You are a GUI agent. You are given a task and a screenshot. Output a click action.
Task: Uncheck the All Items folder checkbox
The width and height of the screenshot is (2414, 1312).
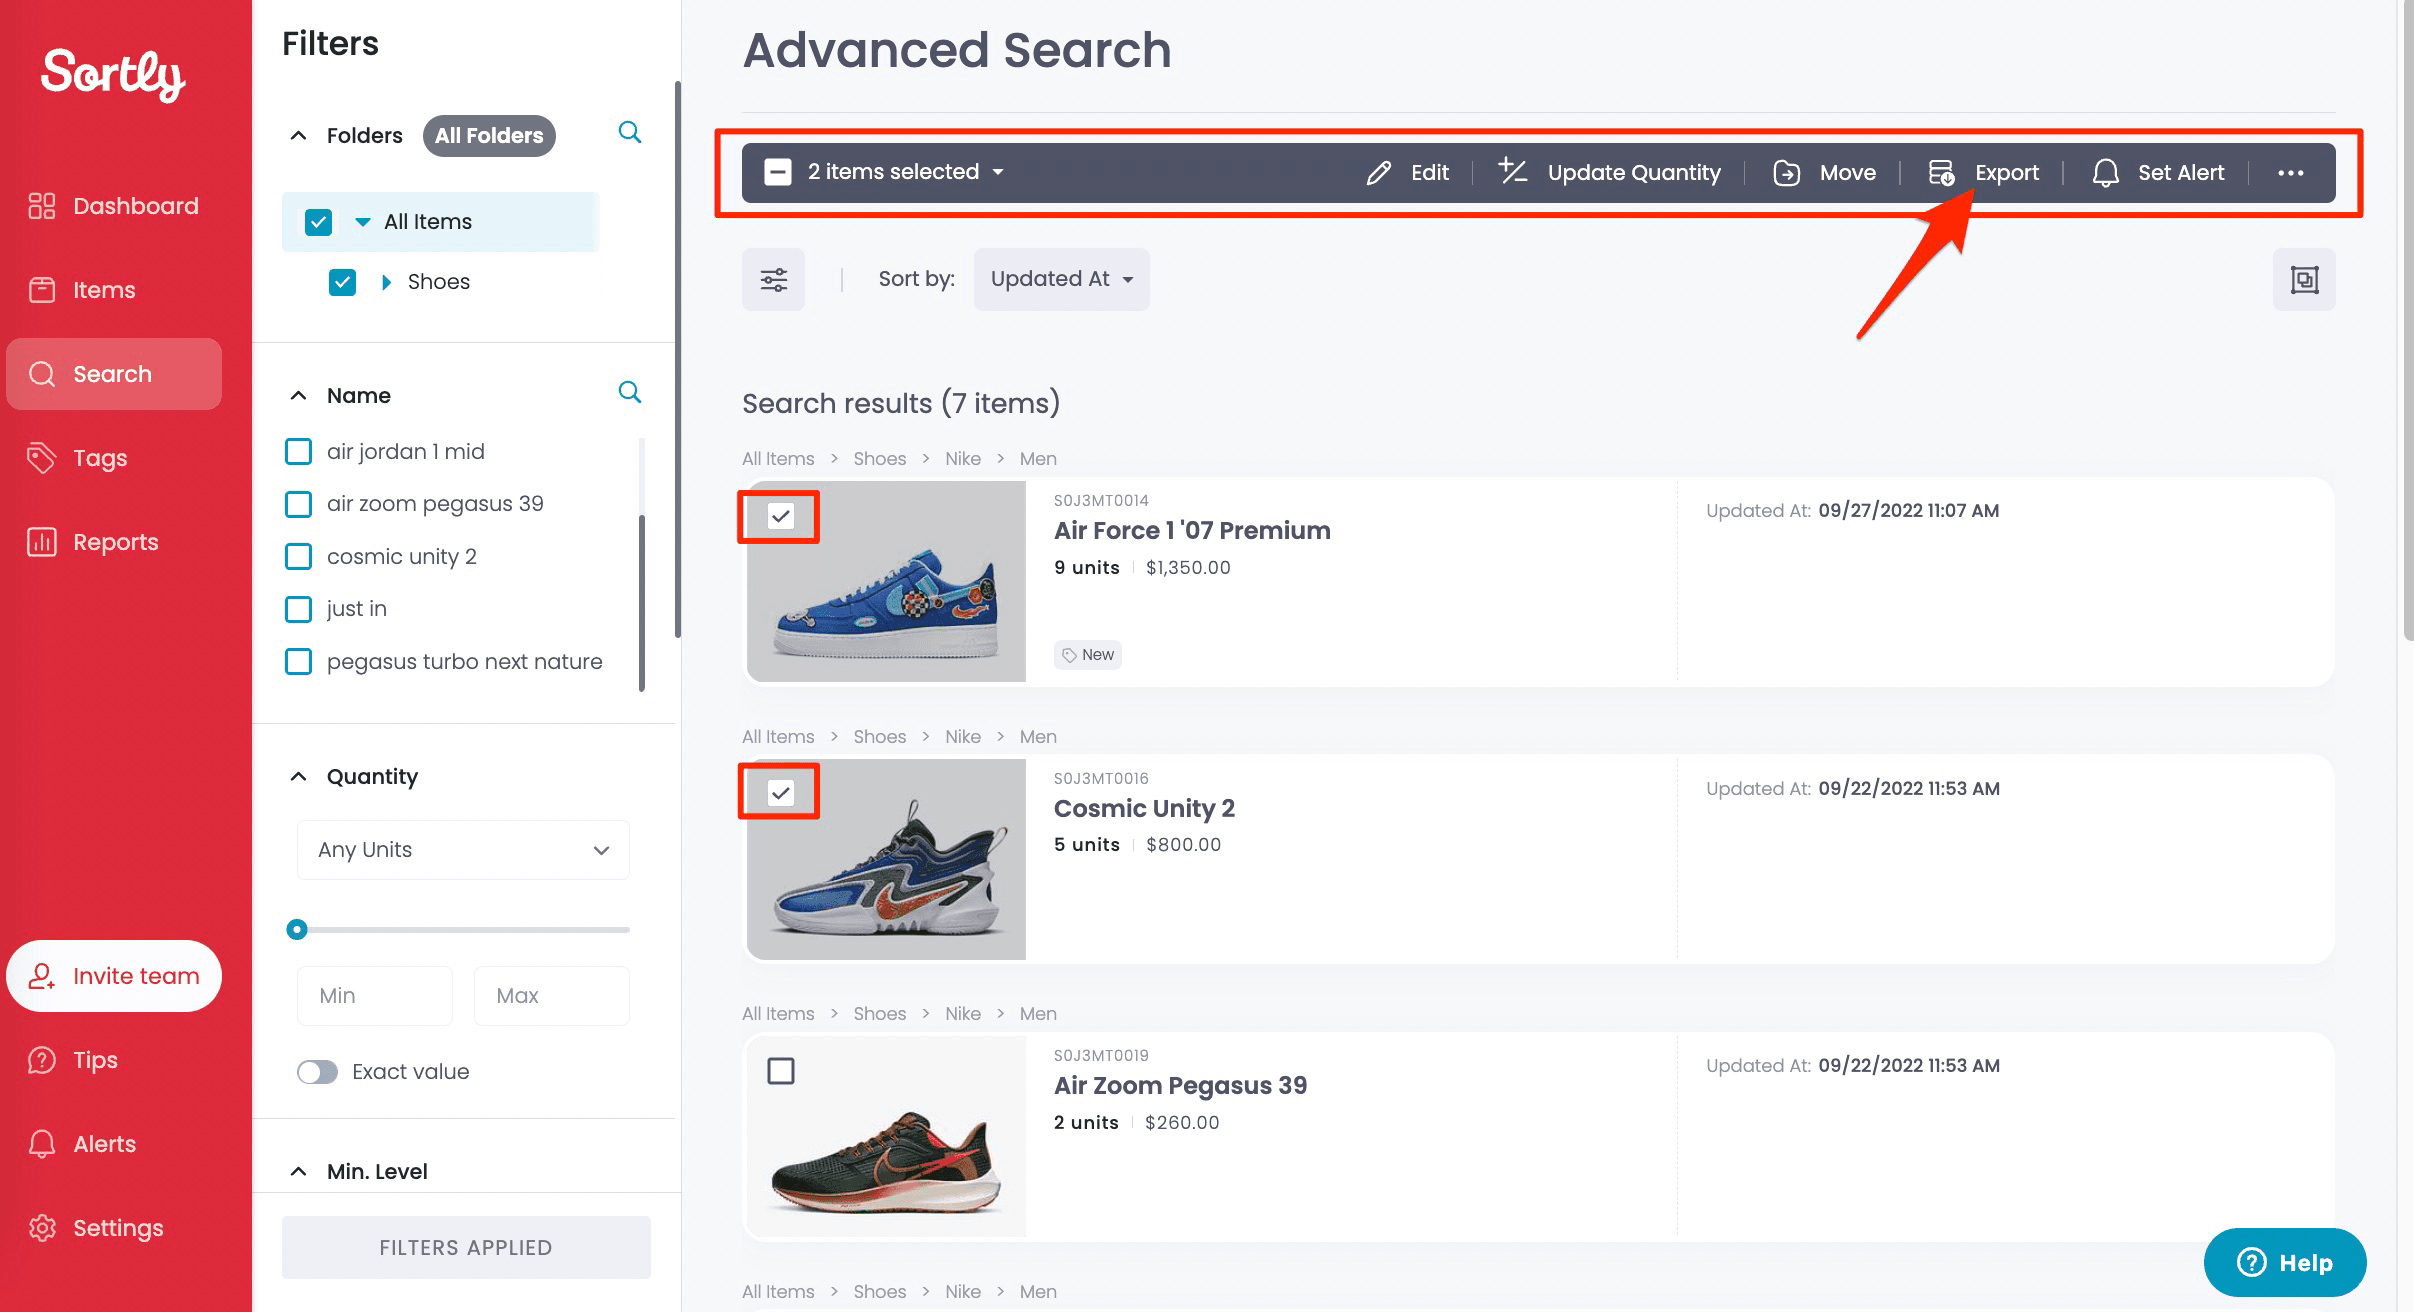coord(318,222)
